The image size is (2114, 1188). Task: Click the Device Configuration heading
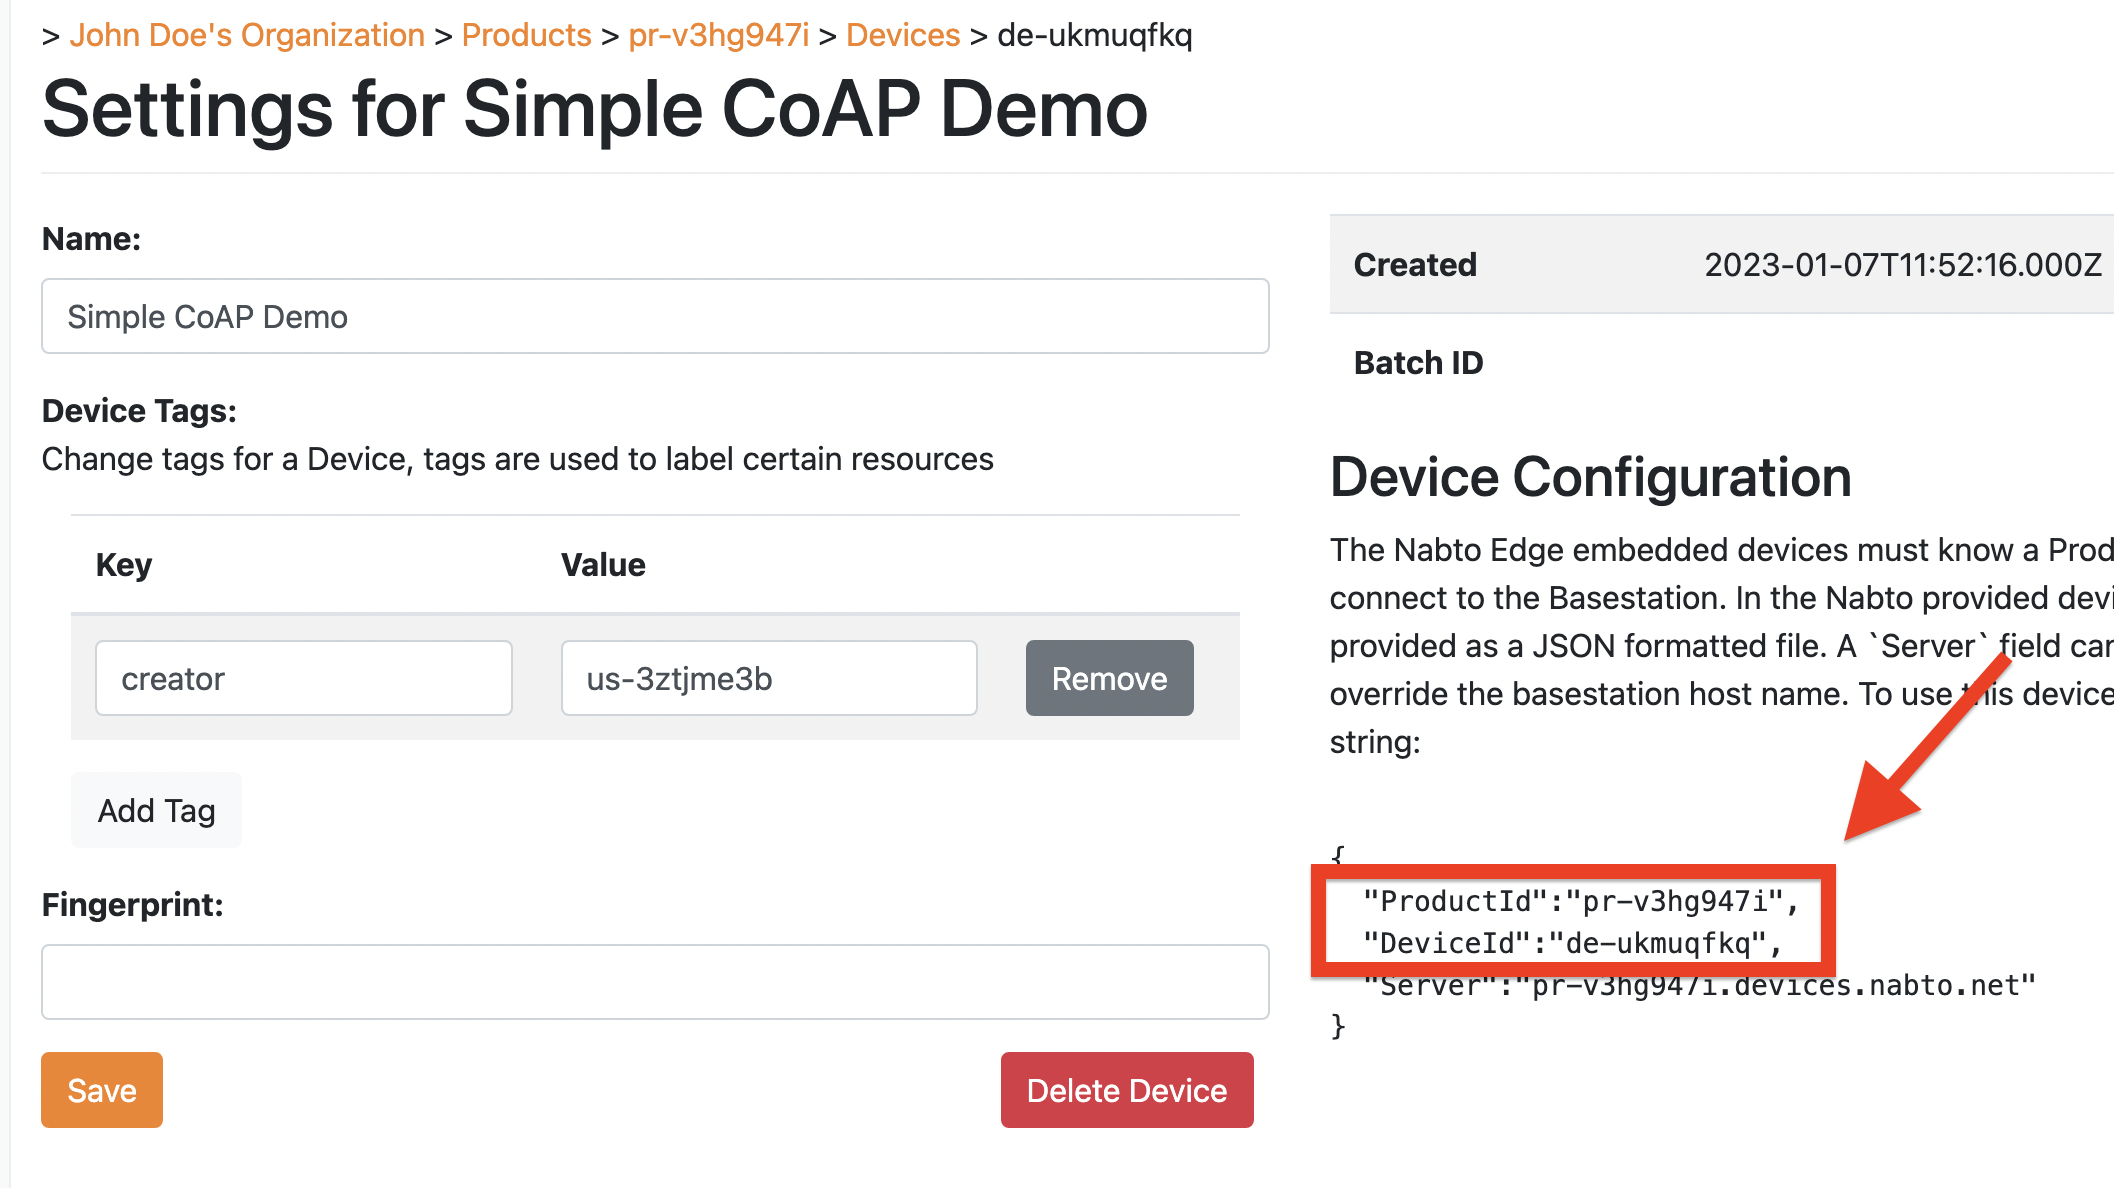1590,477
